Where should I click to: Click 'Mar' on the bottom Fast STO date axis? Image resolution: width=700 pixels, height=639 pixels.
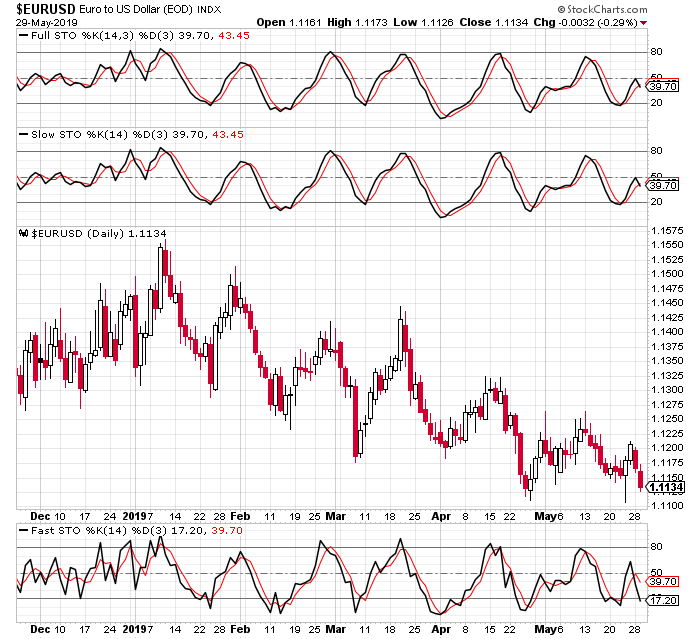[336, 630]
